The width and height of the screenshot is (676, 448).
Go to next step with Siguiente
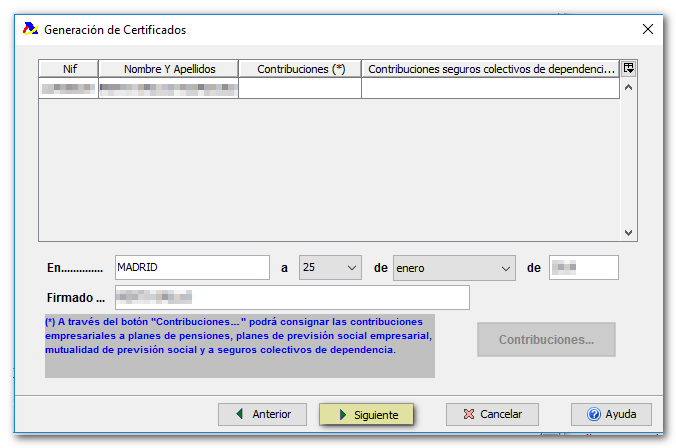click(x=366, y=414)
